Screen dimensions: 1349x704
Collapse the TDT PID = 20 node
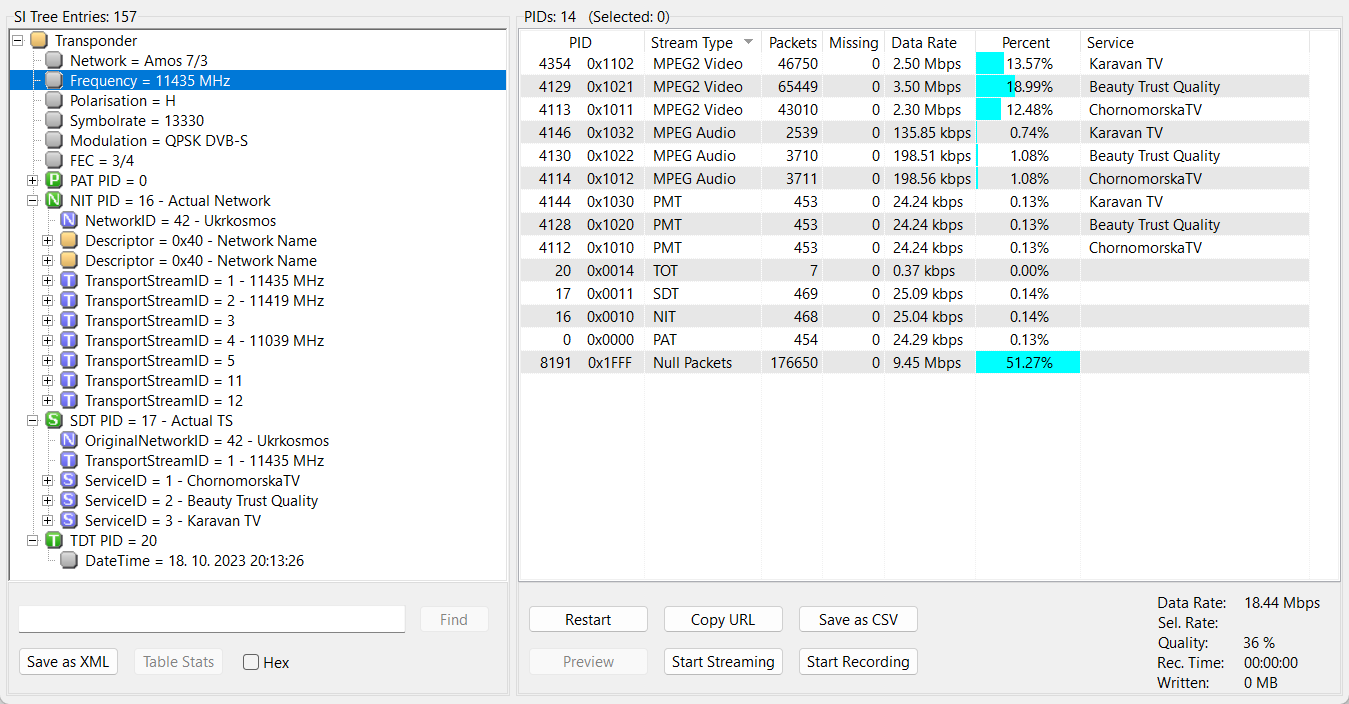click(33, 541)
